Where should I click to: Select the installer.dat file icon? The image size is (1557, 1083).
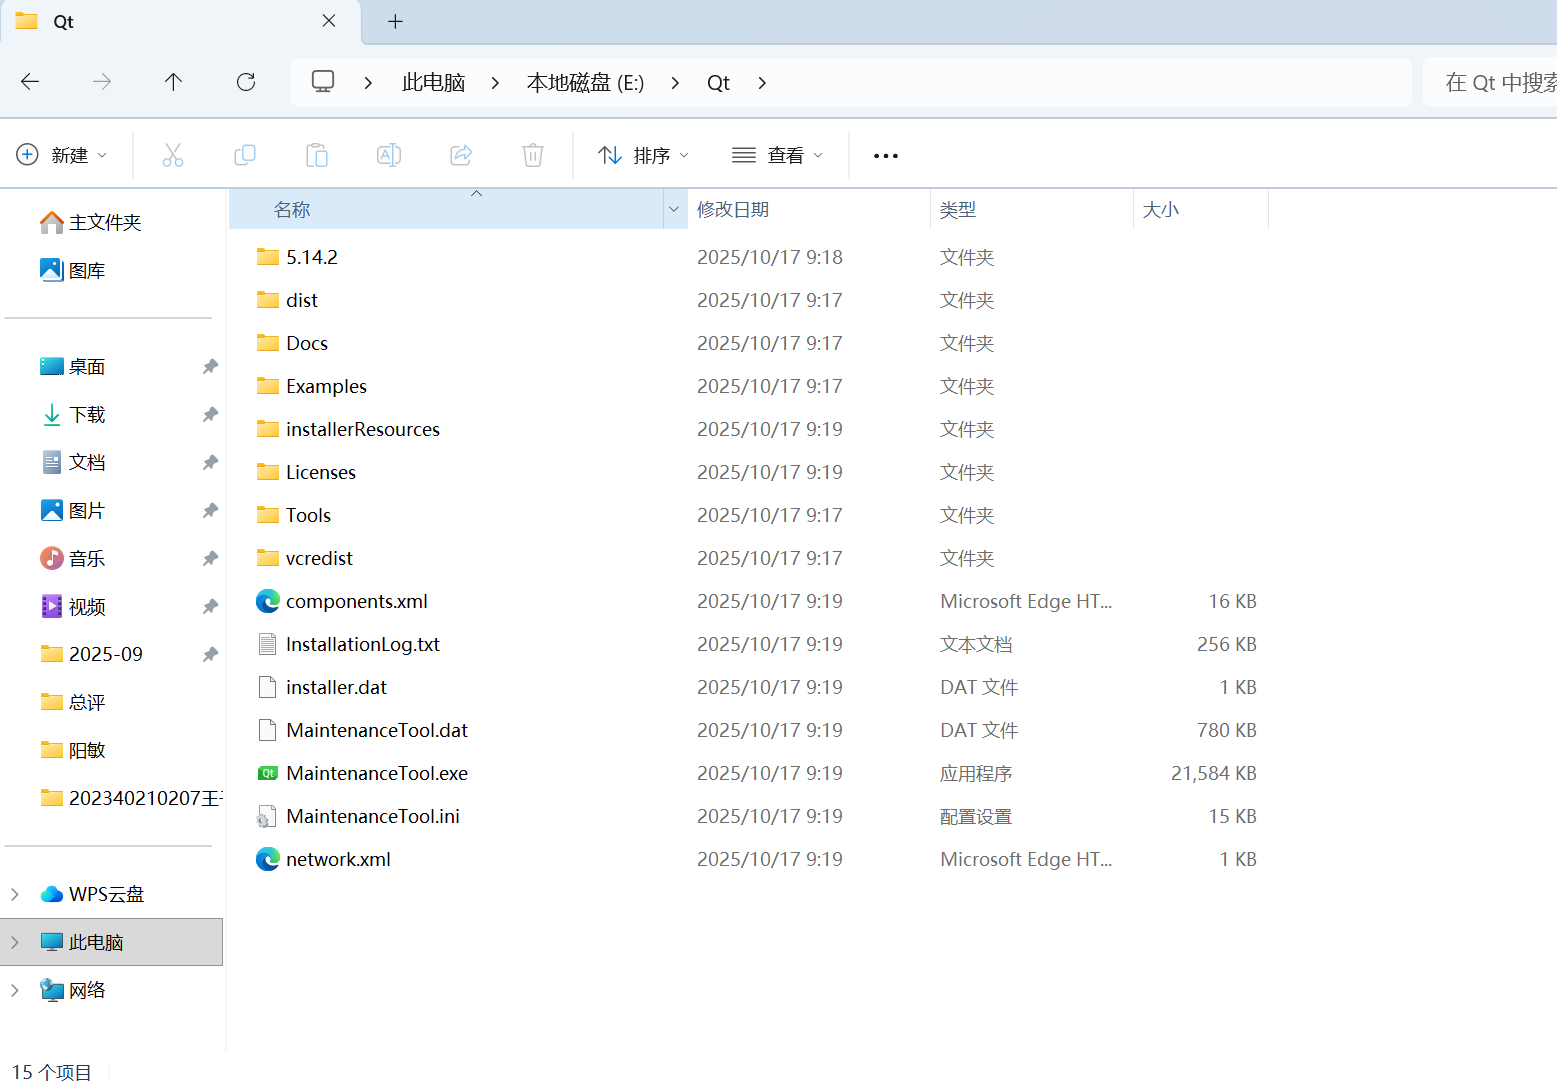click(267, 687)
